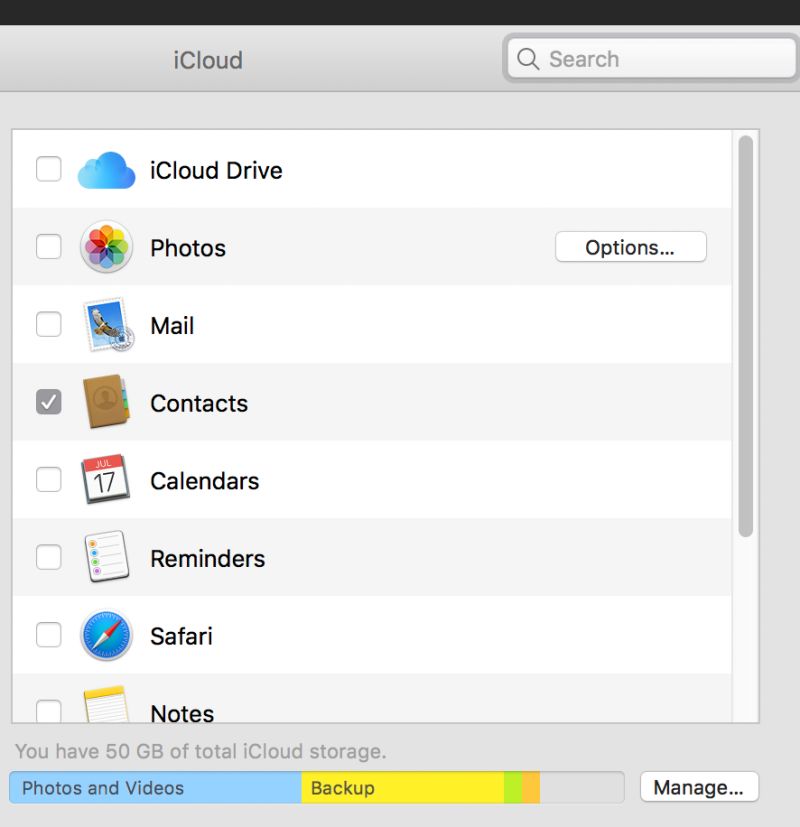
Task: Open the Manage... storage button
Action: [x=699, y=787]
